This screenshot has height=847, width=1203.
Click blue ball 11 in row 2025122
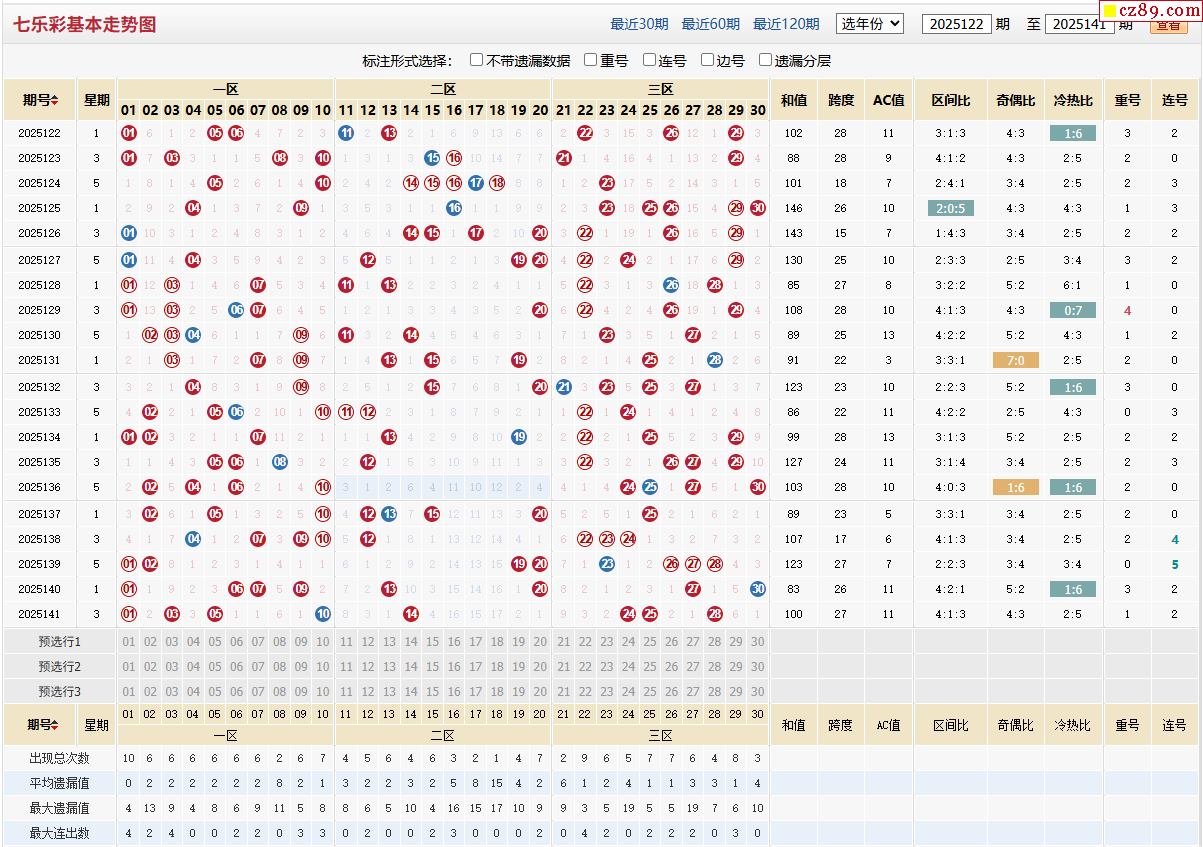tap(346, 133)
